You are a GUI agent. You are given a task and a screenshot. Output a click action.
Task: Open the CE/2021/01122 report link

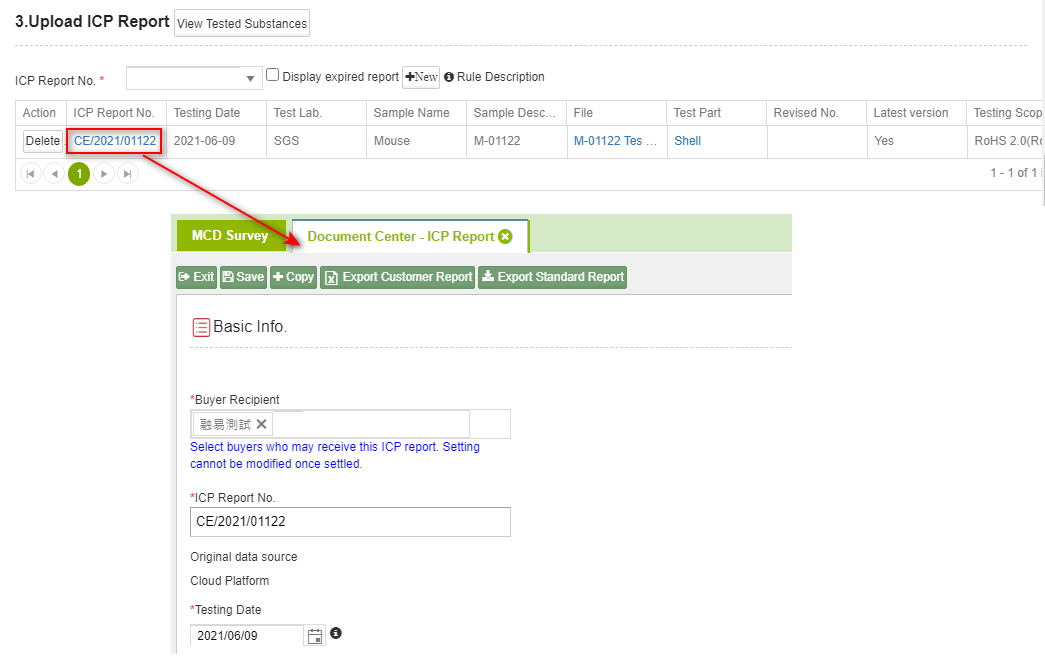coord(115,141)
